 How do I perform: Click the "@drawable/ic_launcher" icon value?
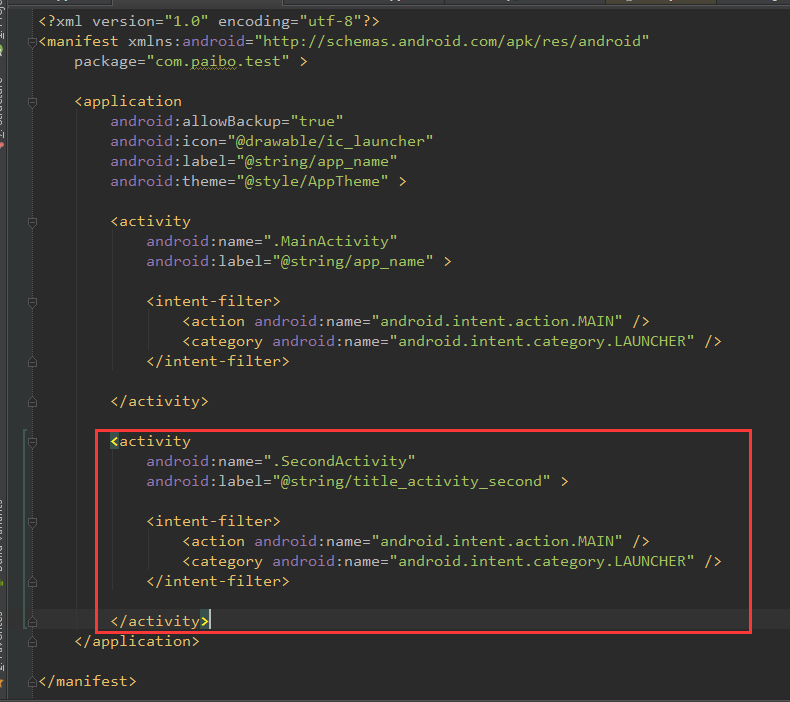coord(330,142)
